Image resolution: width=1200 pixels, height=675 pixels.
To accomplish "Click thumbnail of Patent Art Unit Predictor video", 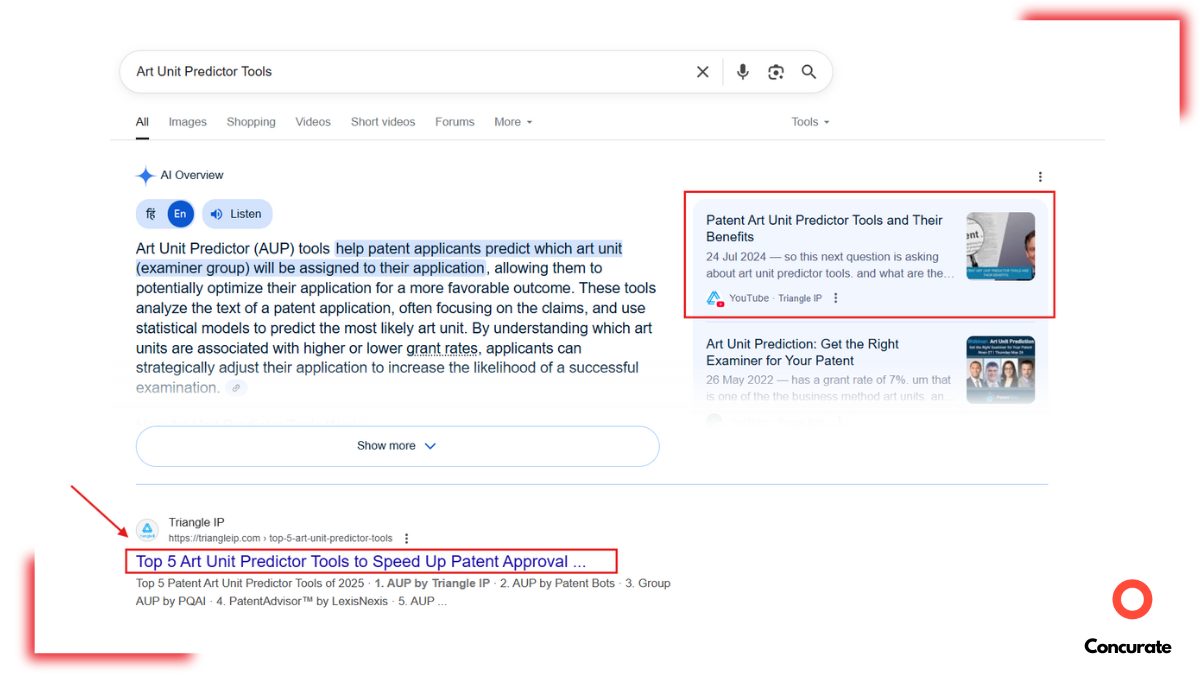I will (1000, 246).
